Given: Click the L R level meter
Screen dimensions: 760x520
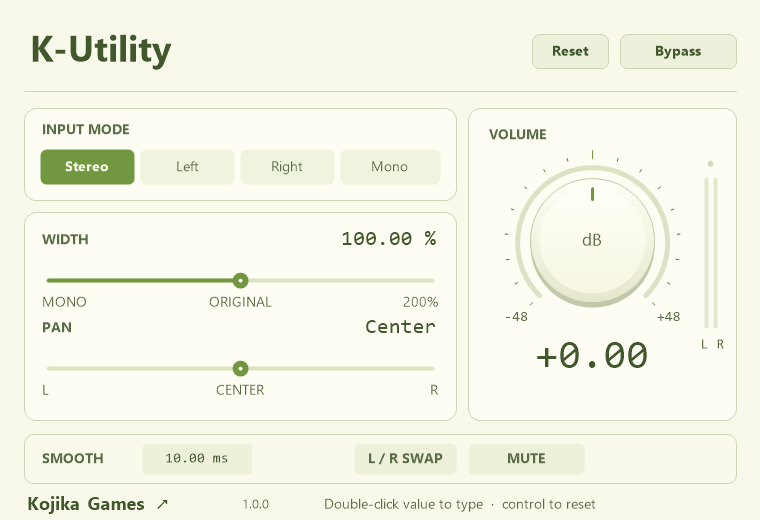Looking at the screenshot, I should (711, 254).
